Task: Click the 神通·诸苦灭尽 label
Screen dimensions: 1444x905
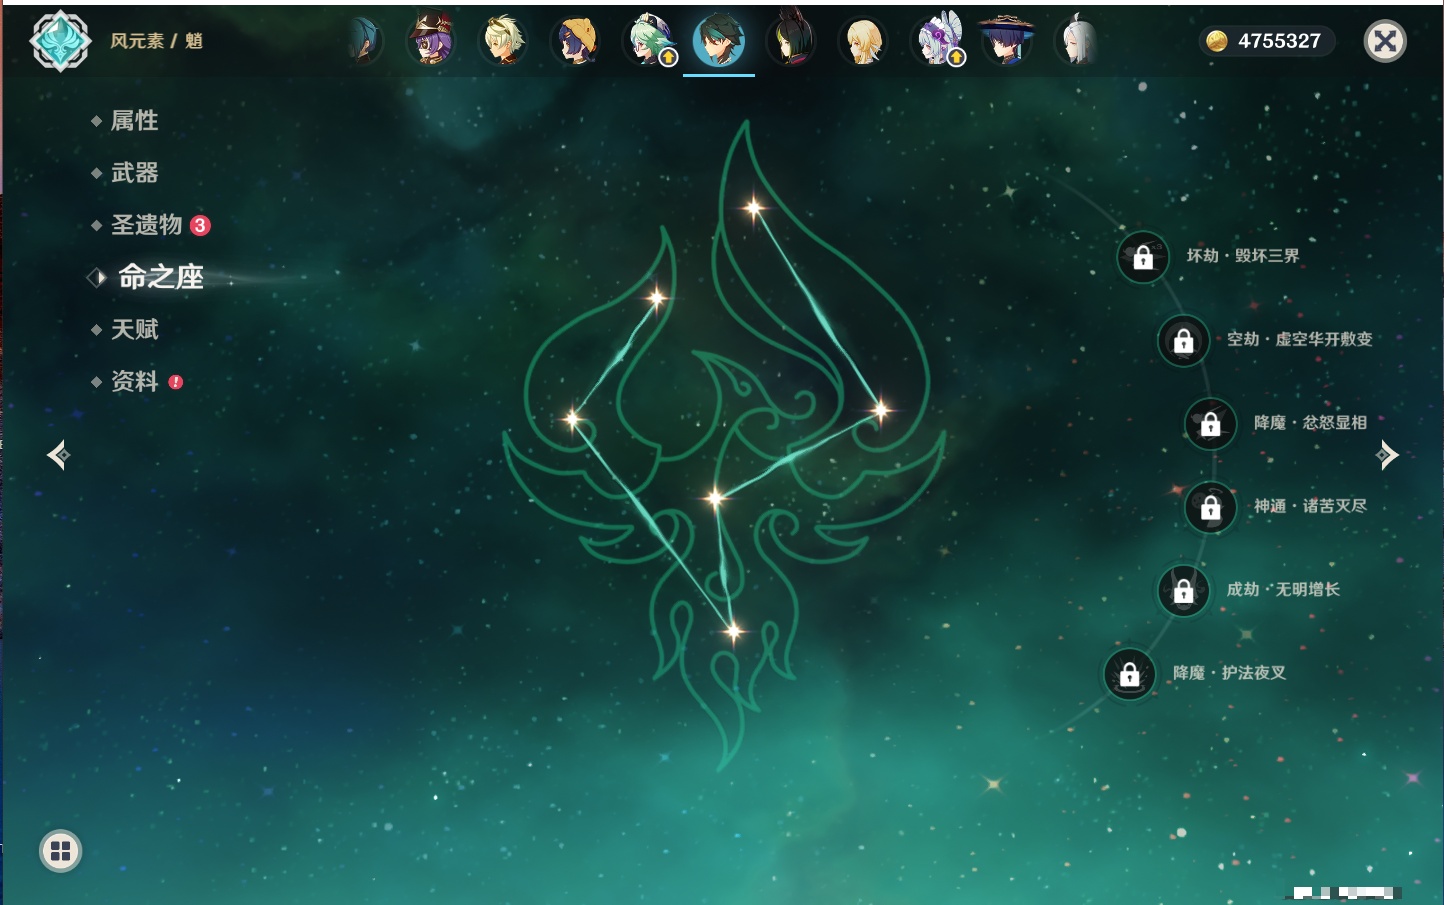Action: coord(1310,506)
